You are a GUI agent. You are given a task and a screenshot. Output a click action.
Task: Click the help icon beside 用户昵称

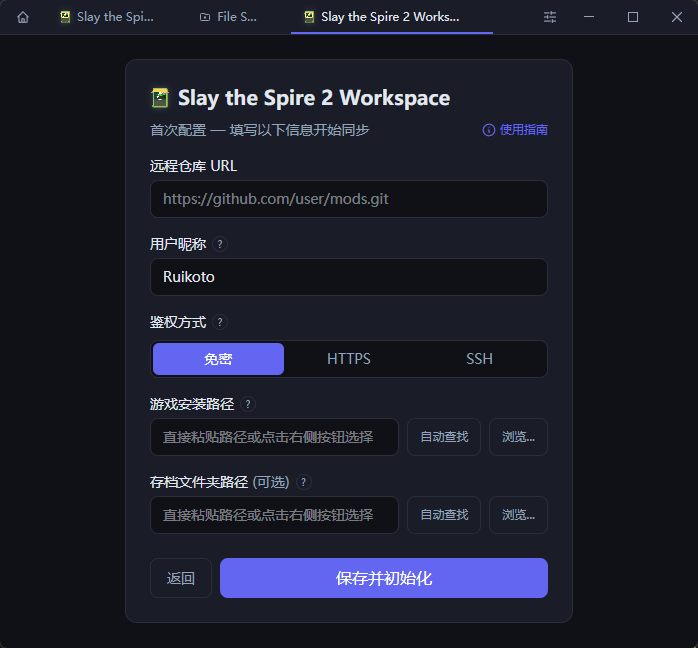[219, 244]
